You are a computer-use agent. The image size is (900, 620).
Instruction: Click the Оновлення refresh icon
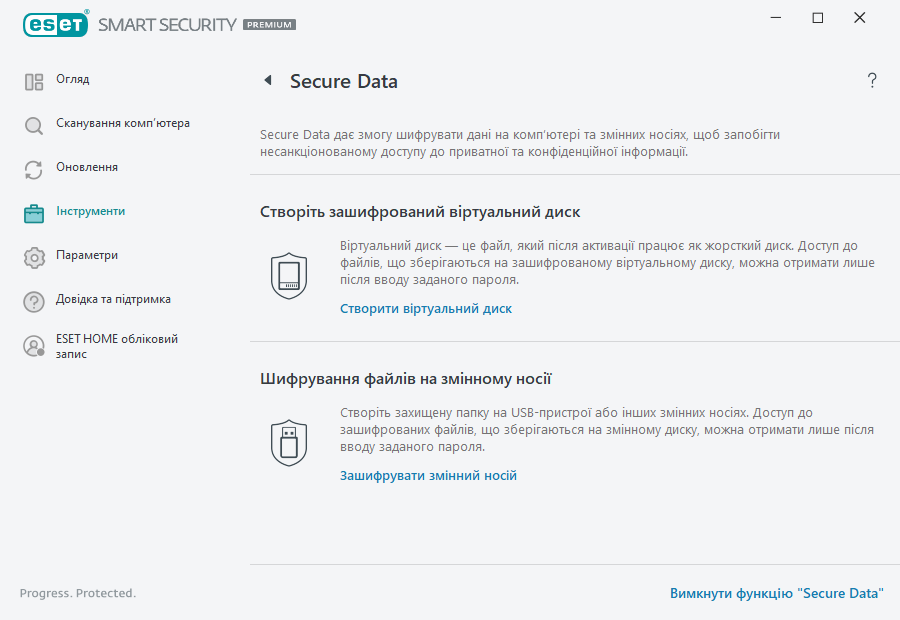33,167
